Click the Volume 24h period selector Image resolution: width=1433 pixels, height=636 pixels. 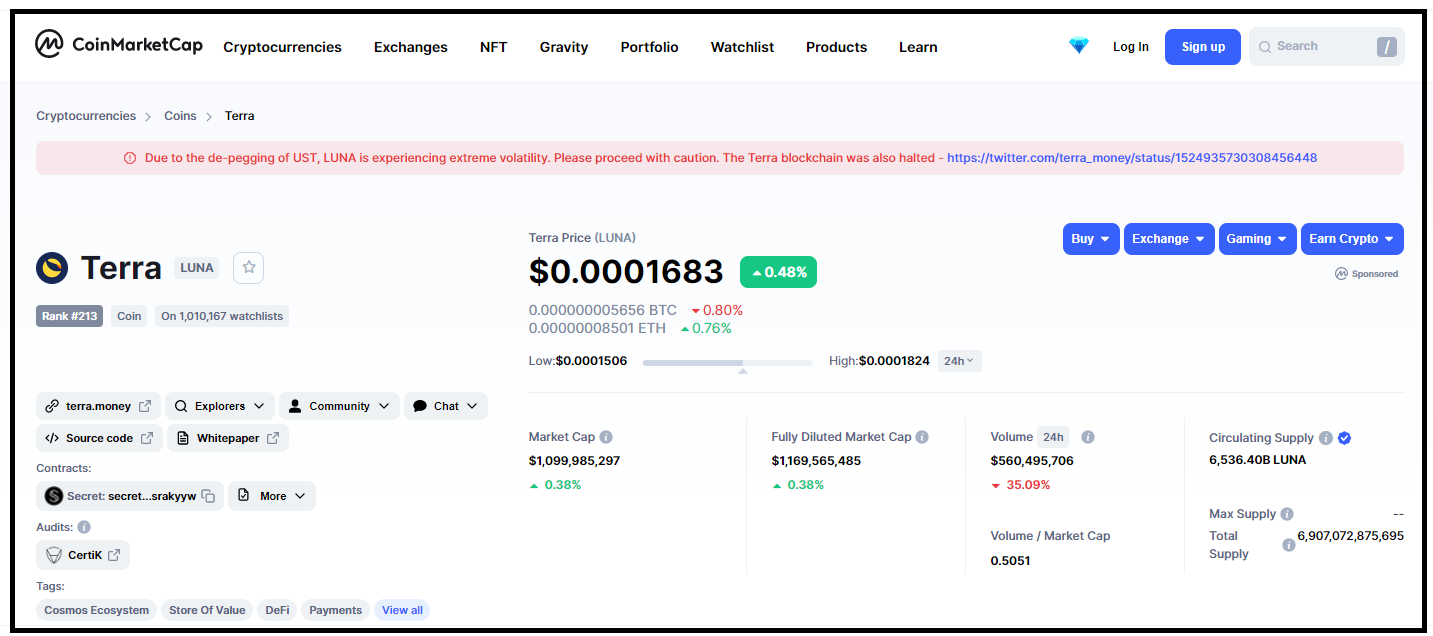click(1053, 437)
